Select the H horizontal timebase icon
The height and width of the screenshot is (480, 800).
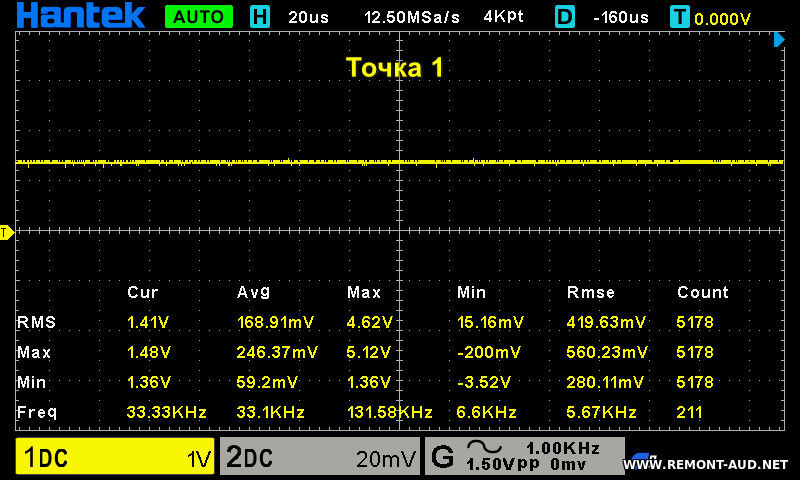coord(260,17)
